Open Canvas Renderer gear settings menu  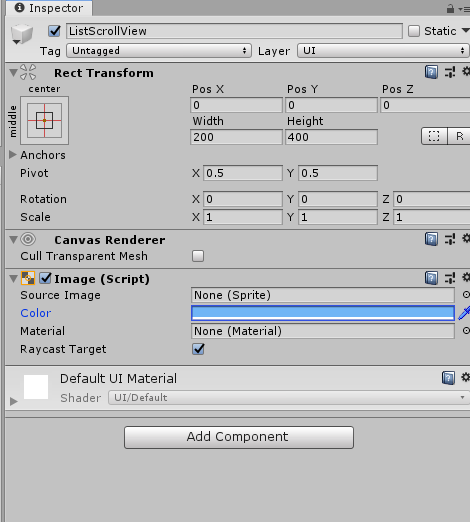[x=466, y=238]
